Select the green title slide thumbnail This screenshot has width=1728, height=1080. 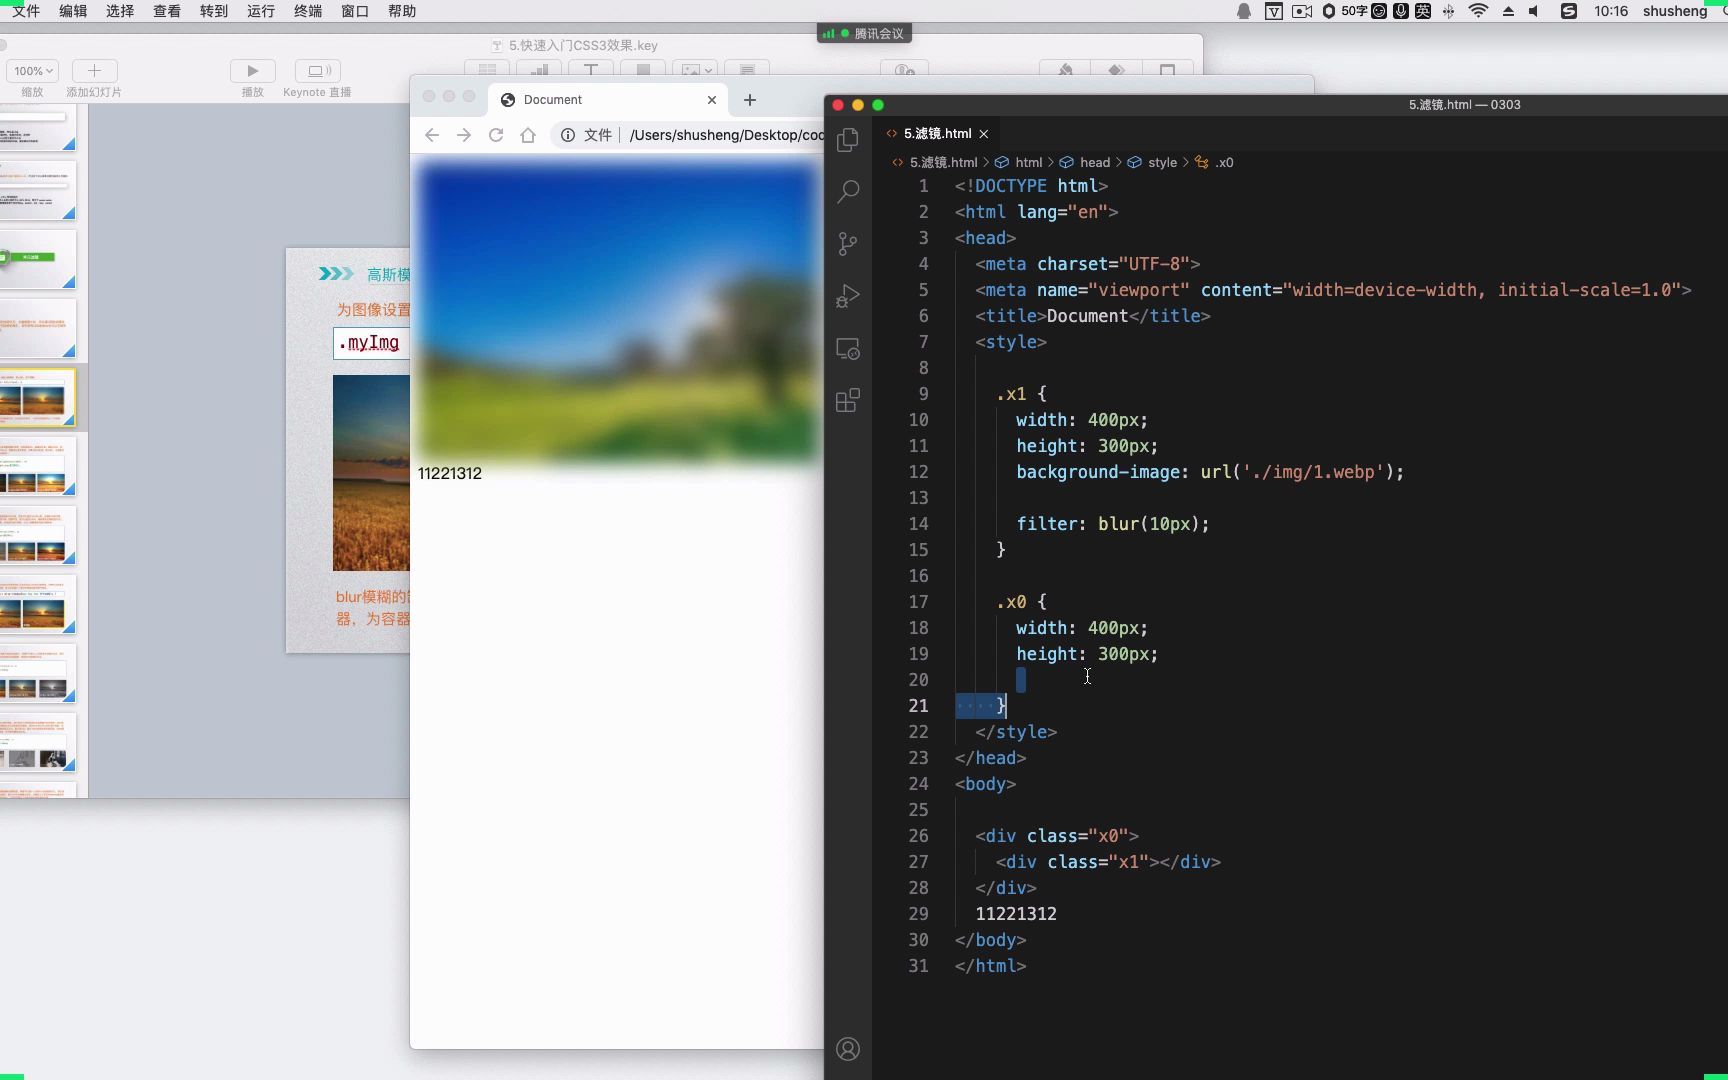tap(37, 259)
